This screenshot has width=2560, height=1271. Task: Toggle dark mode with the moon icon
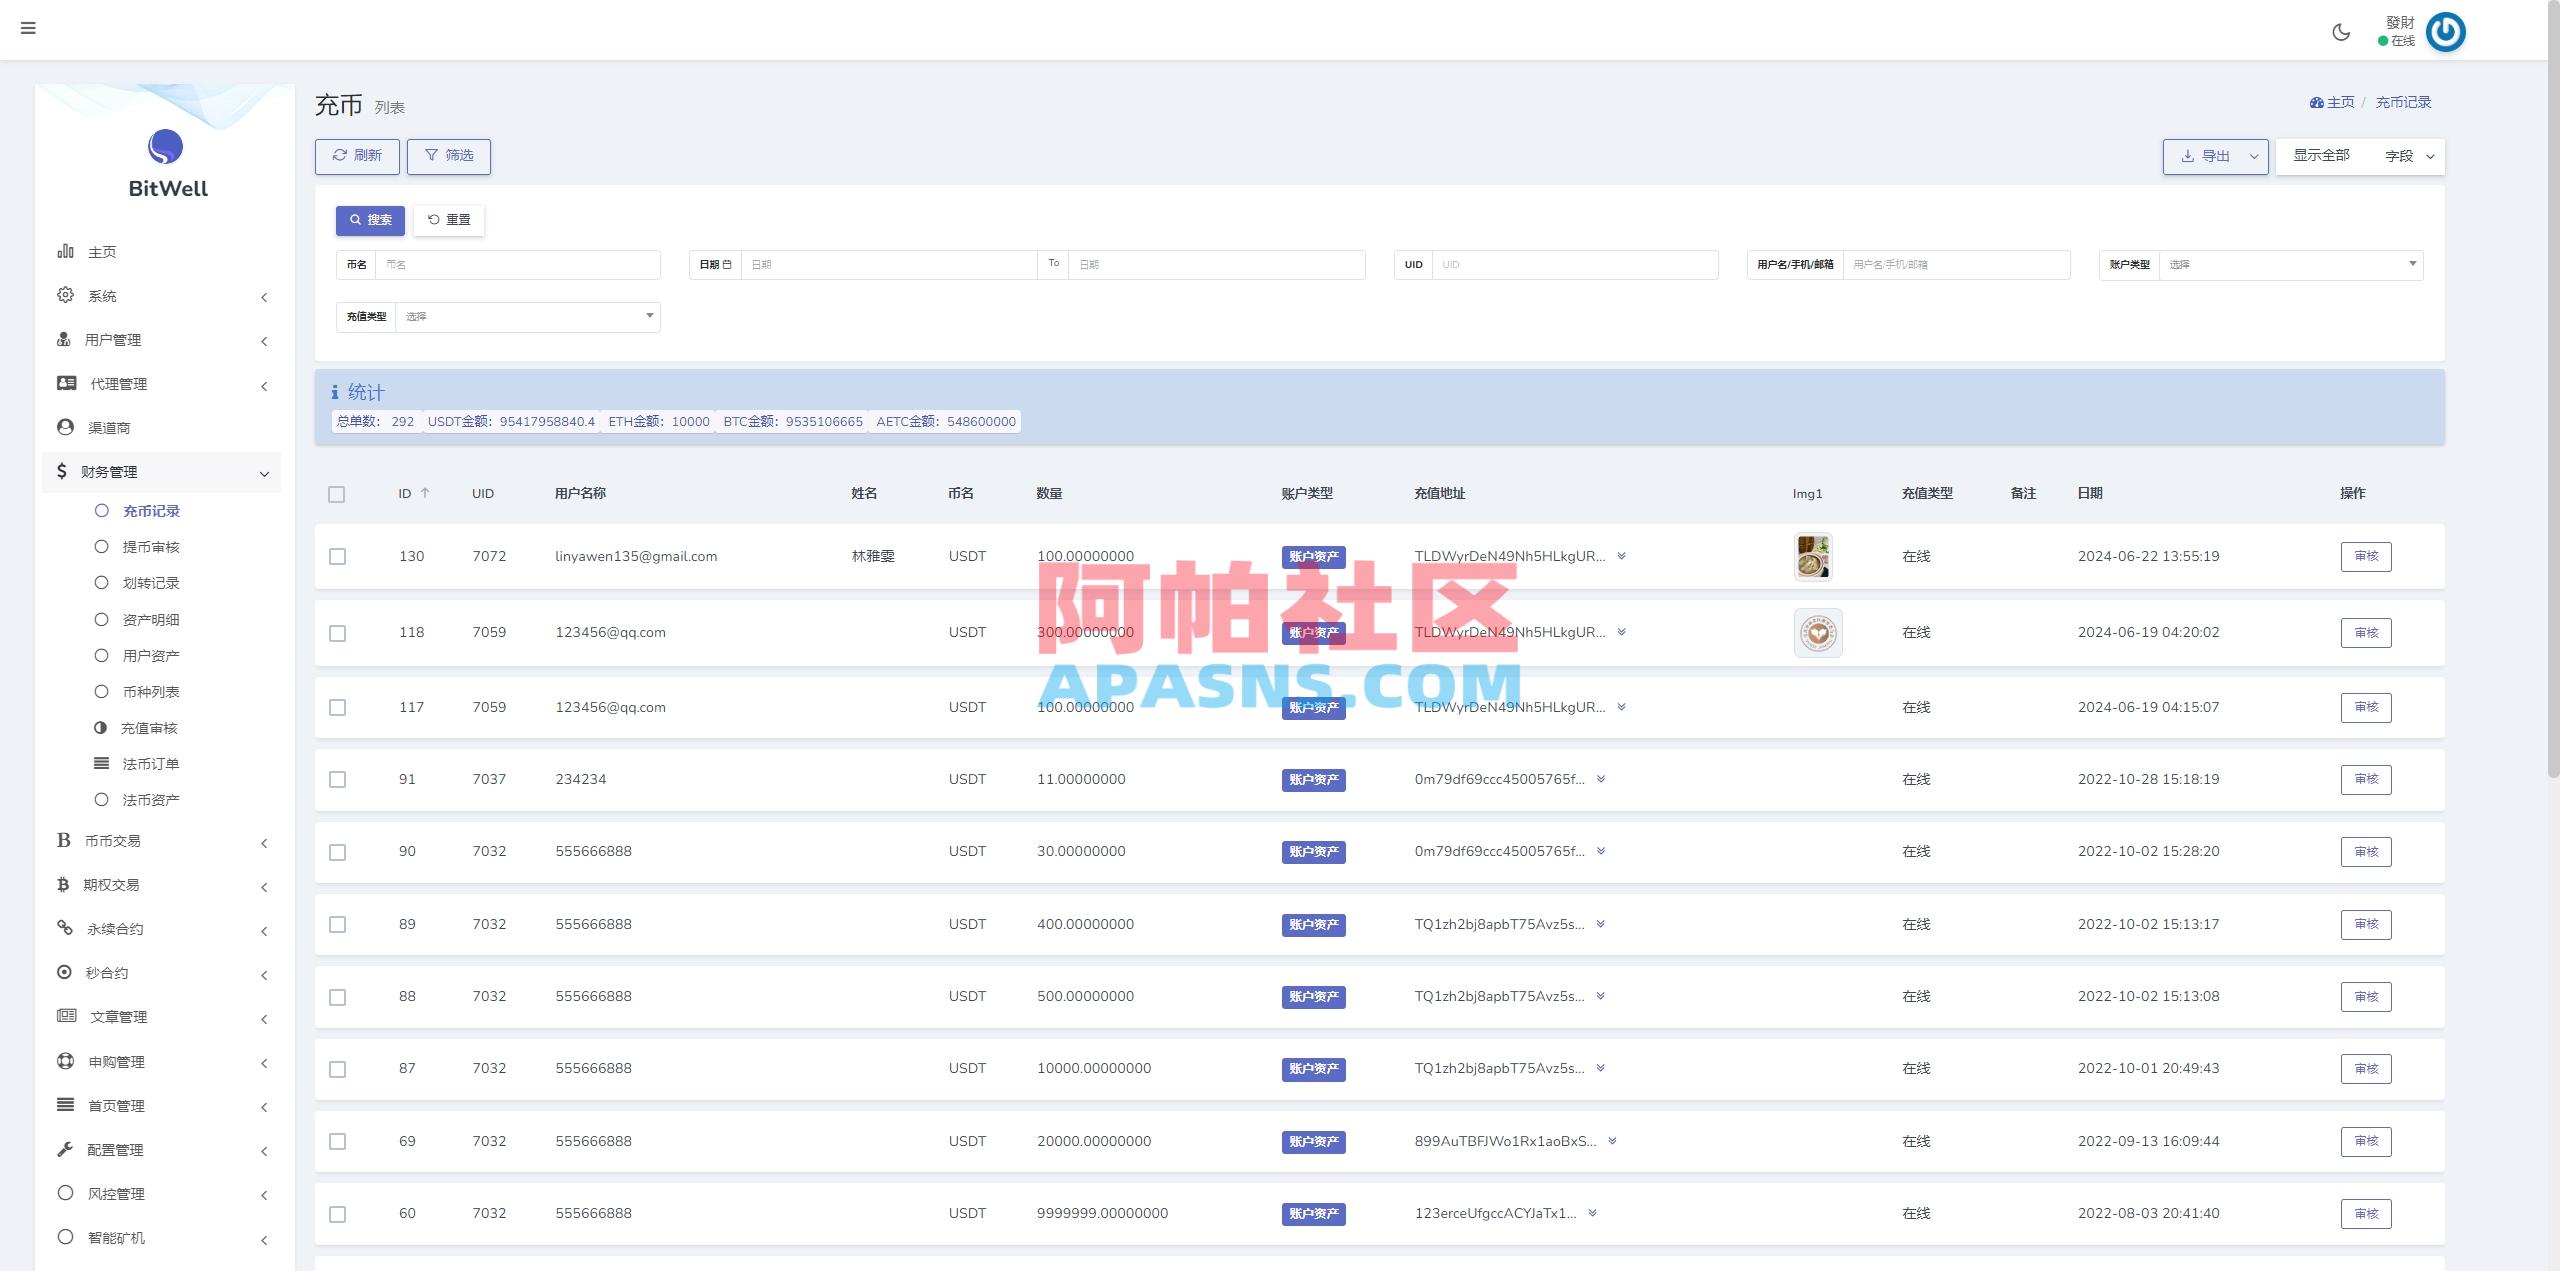2340,31
